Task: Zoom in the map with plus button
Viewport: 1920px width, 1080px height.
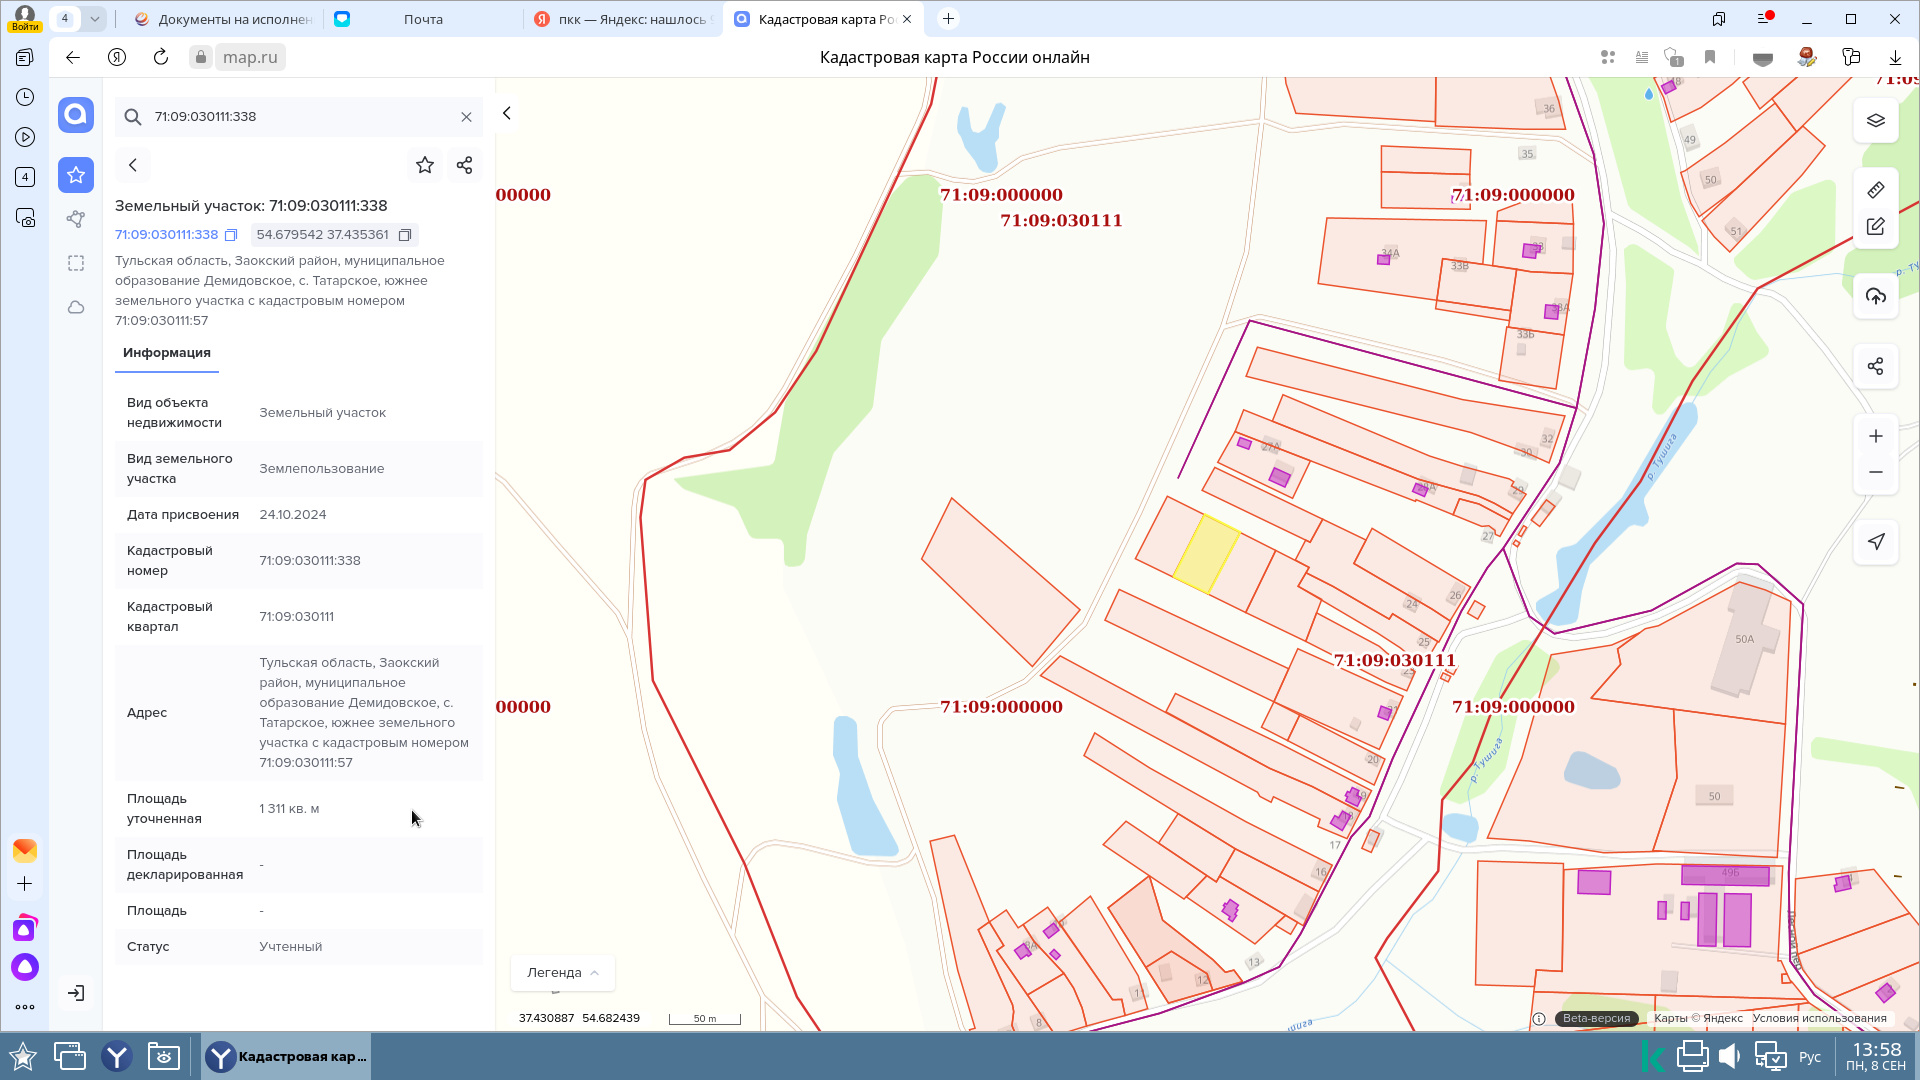Action: click(x=1875, y=436)
